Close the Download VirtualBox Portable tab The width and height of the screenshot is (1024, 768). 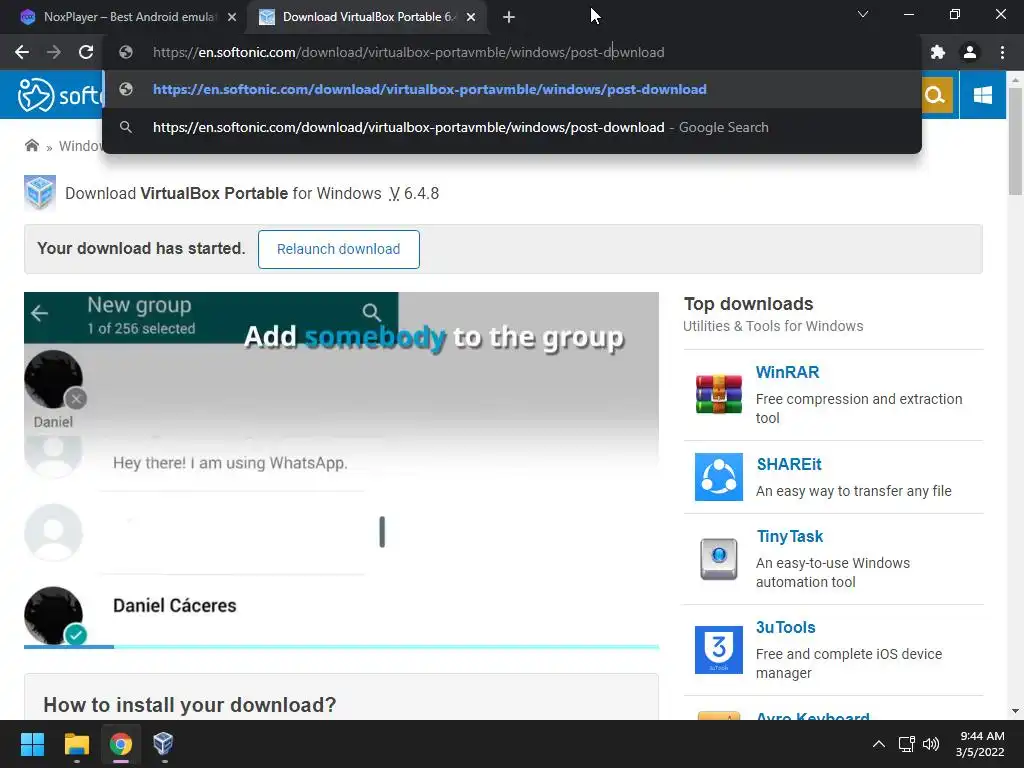(x=471, y=18)
